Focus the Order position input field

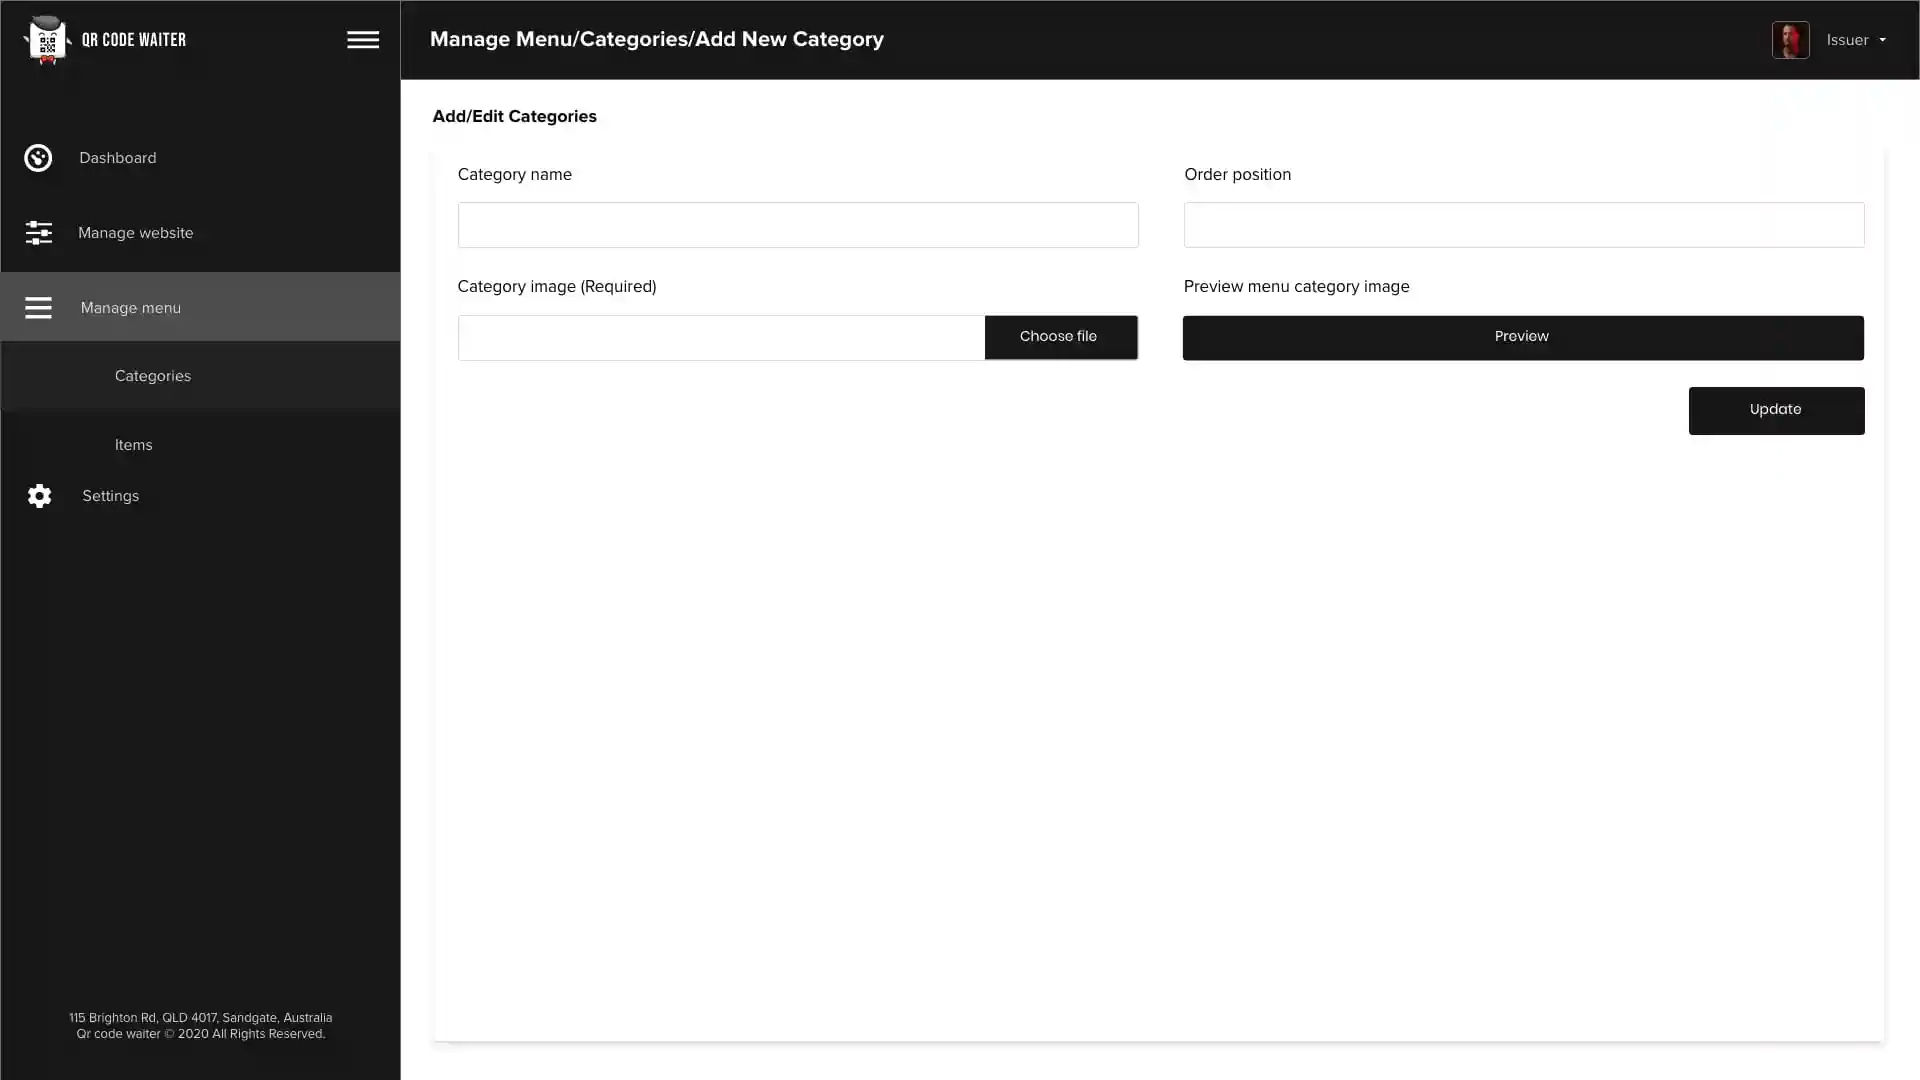1523,225
